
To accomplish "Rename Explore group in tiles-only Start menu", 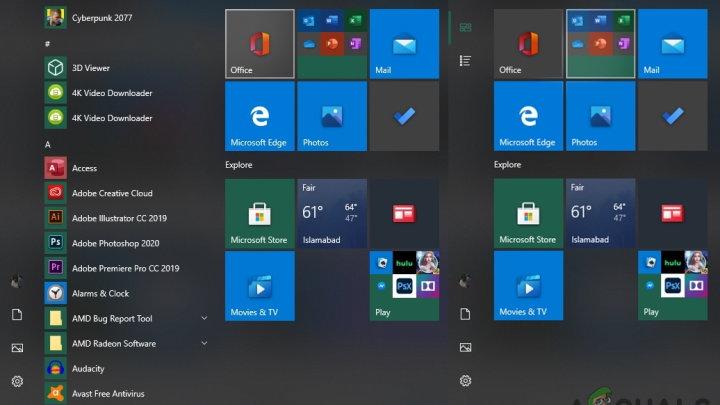I will pos(507,164).
